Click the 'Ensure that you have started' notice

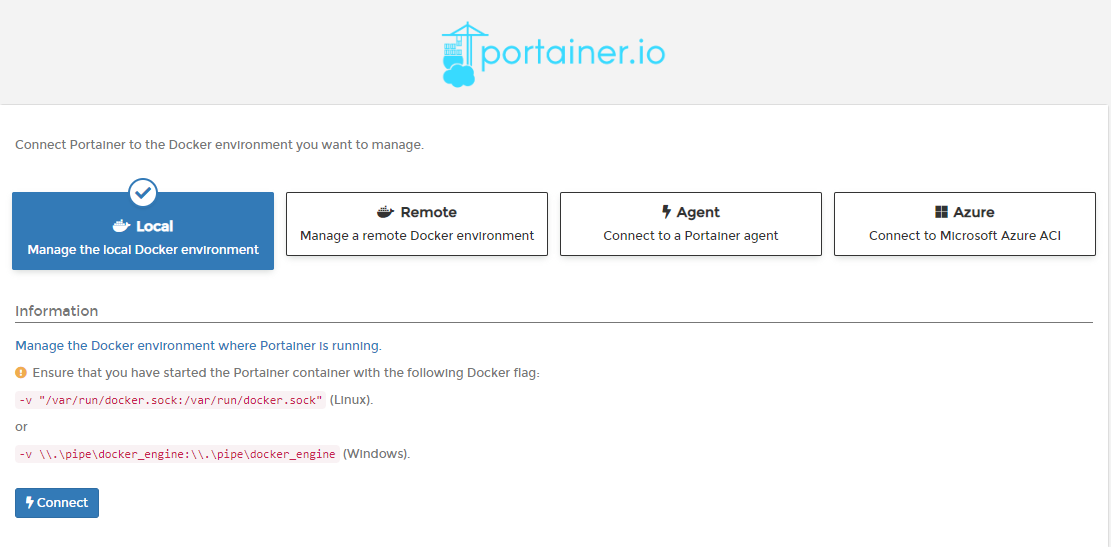(286, 373)
